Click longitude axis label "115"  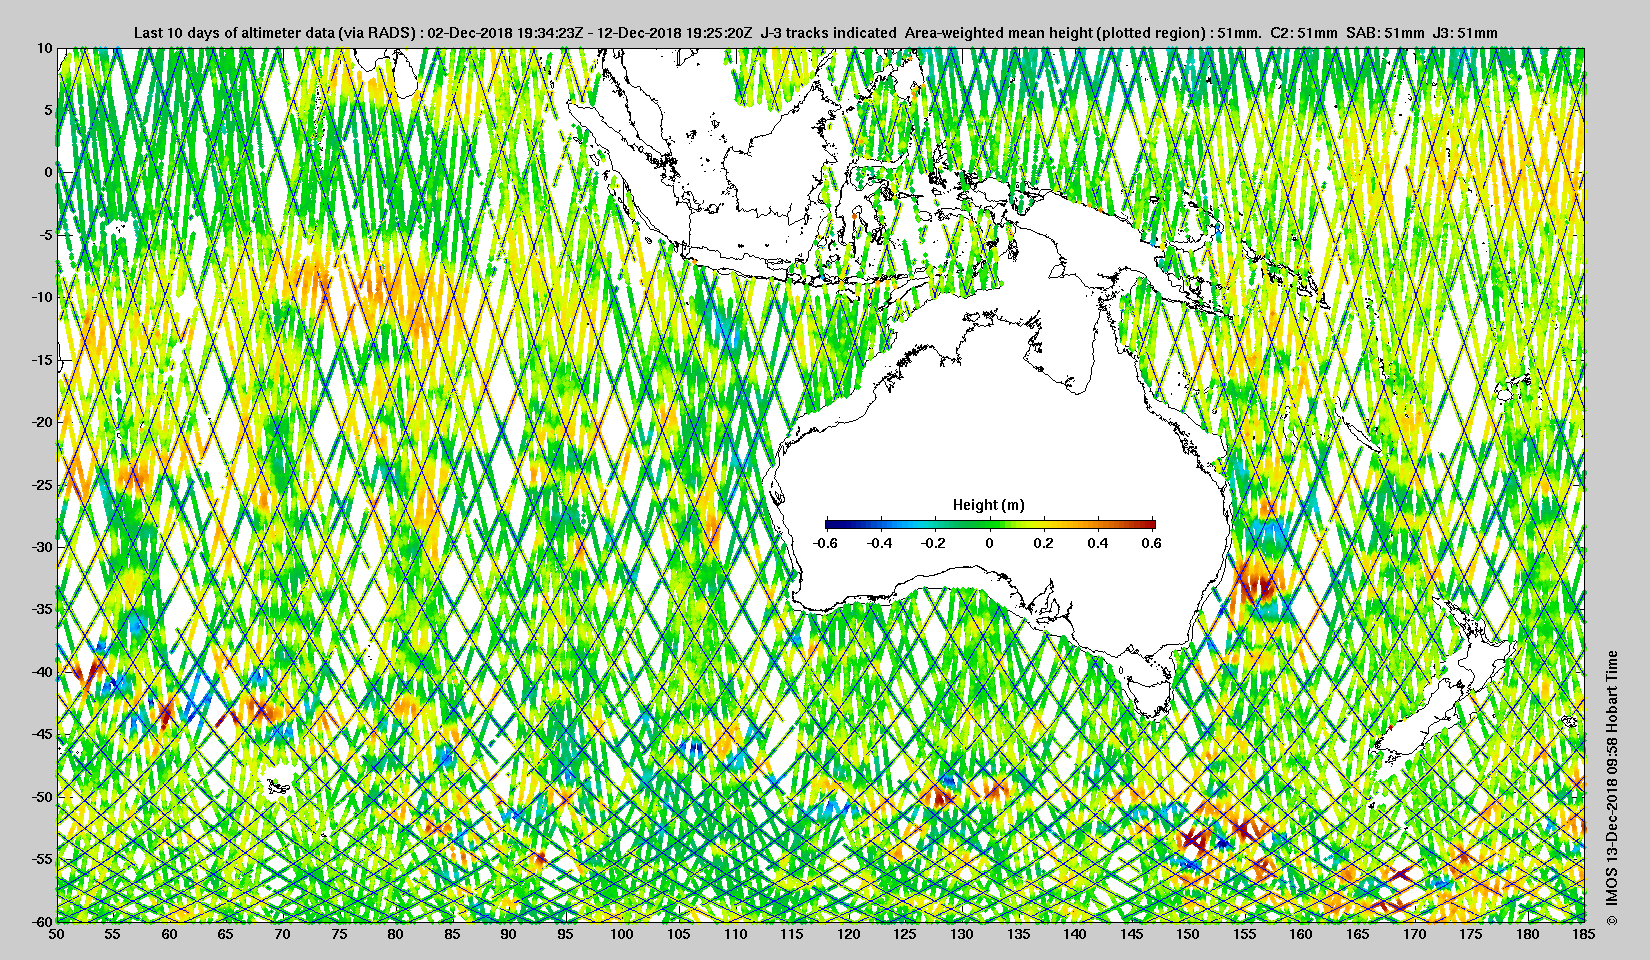(x=792, y=934)
